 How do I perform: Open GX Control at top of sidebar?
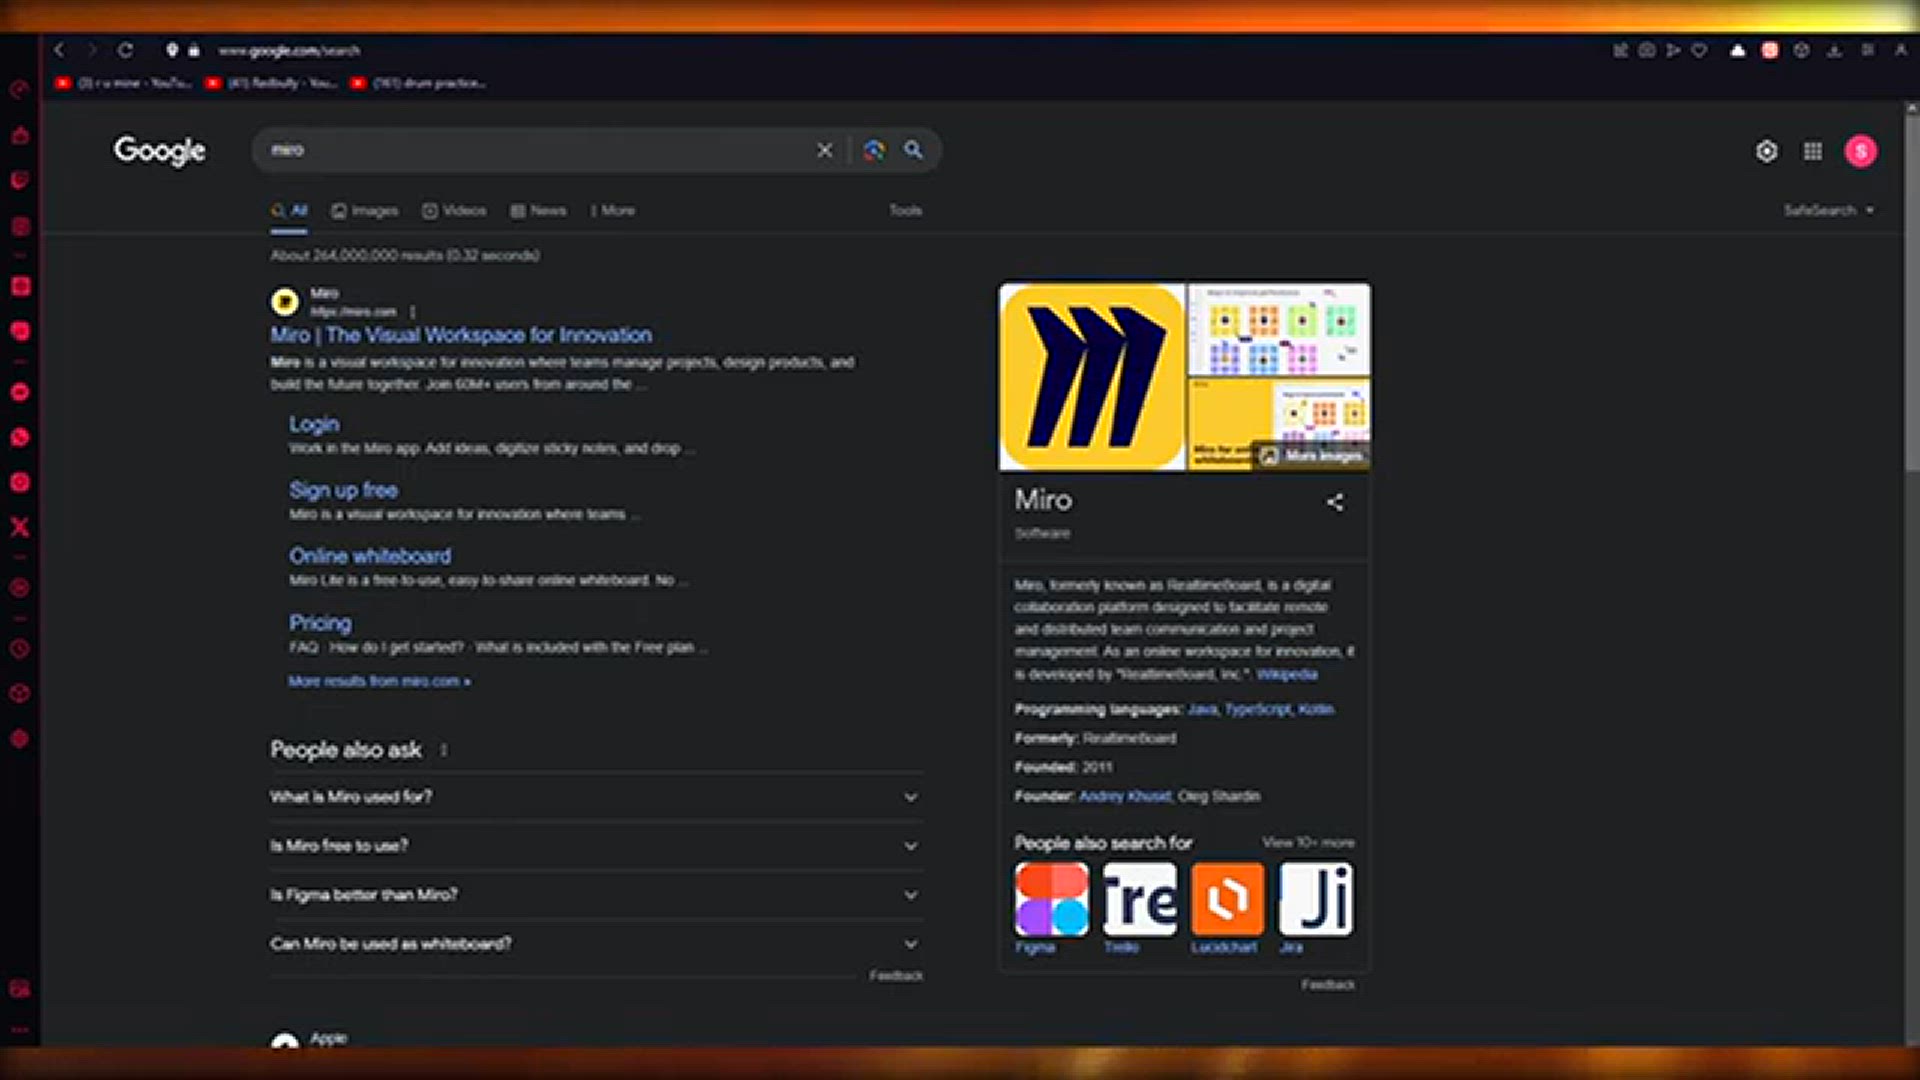click(20, 89)
